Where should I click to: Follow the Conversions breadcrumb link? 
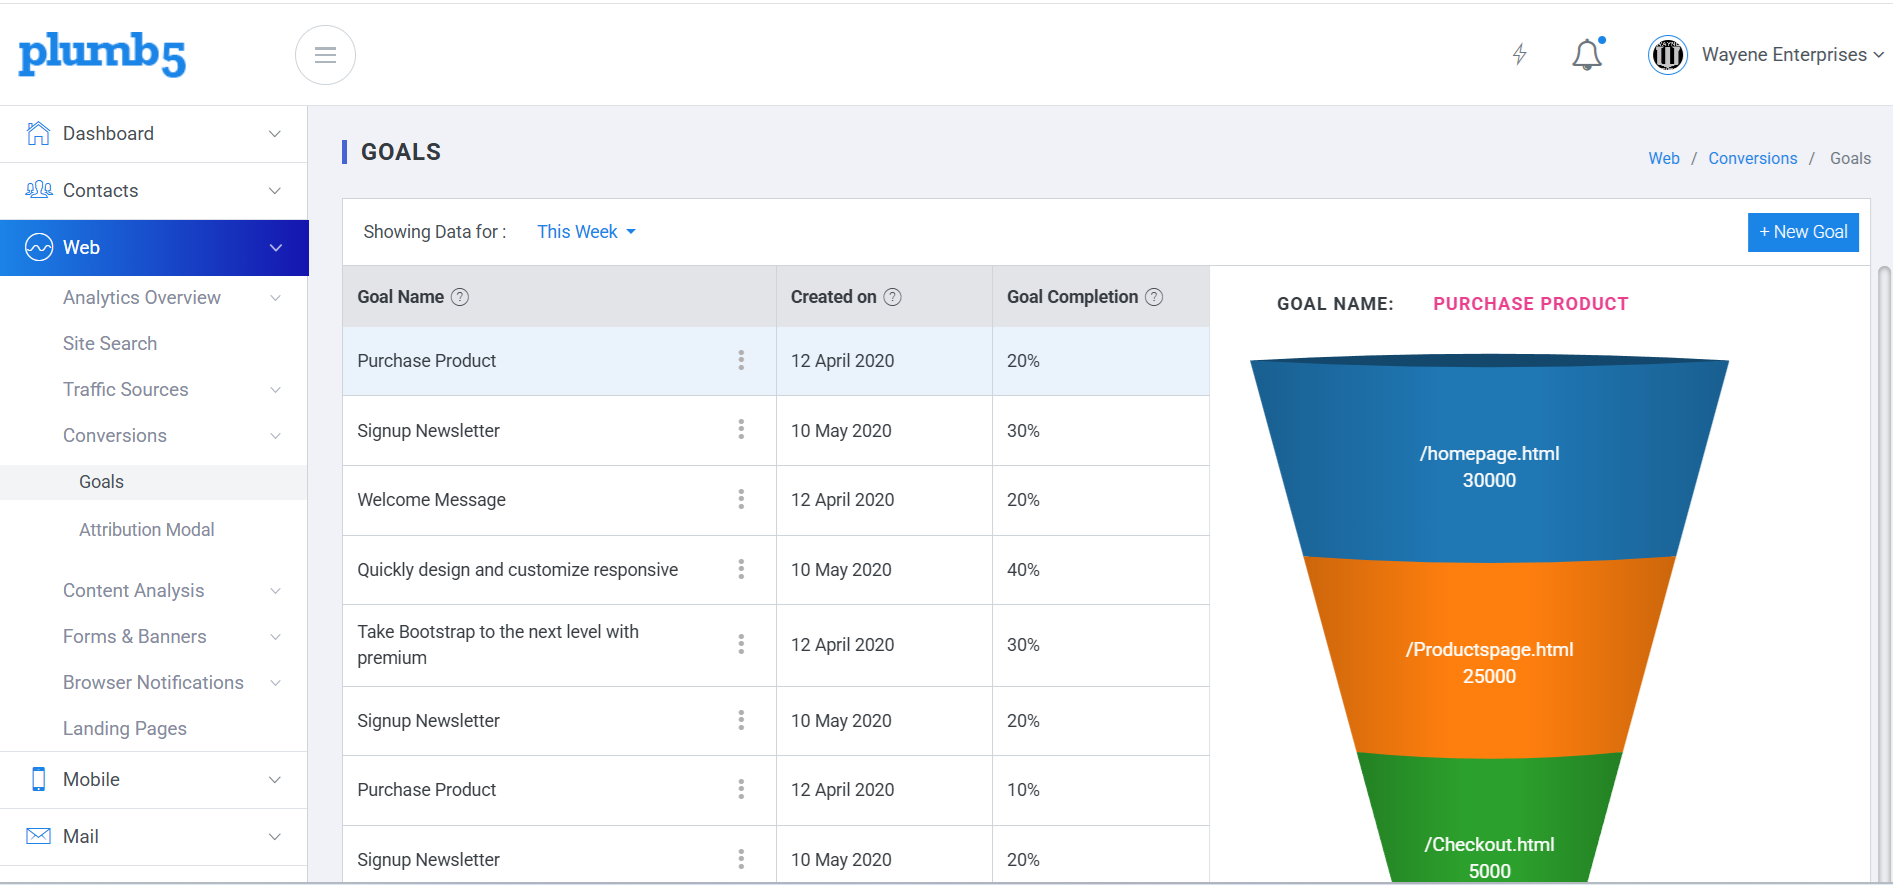[1752, 158]
